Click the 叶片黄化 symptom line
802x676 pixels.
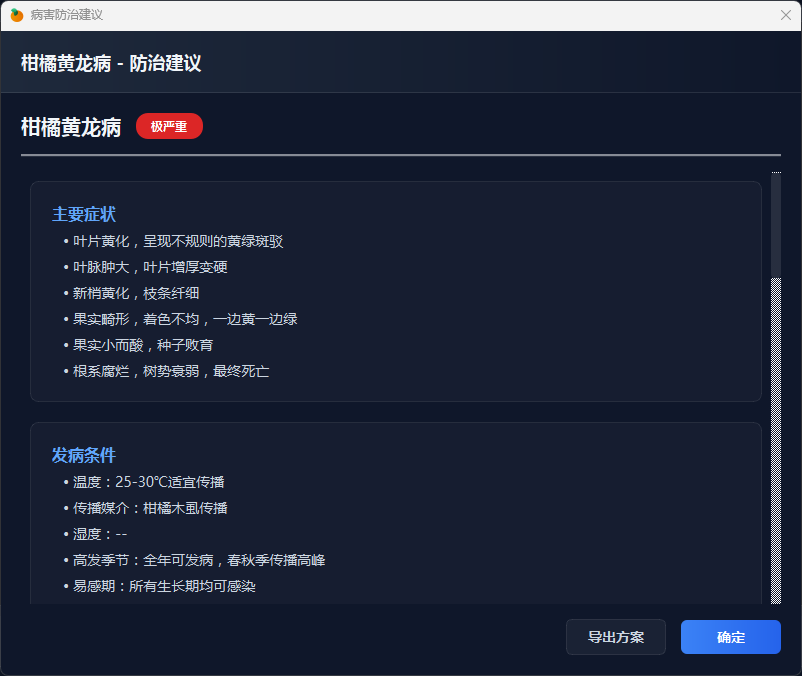coord(178,241)
